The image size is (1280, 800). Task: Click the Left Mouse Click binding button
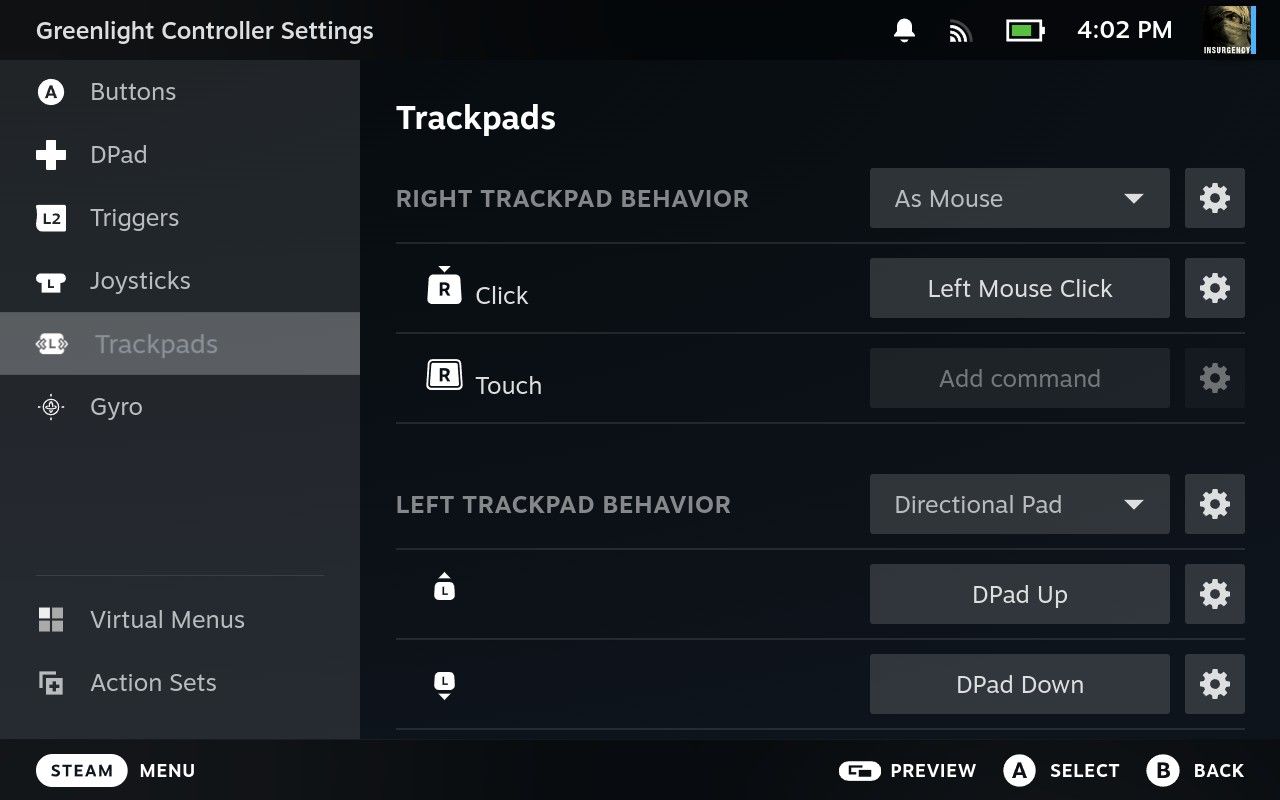1020,288
